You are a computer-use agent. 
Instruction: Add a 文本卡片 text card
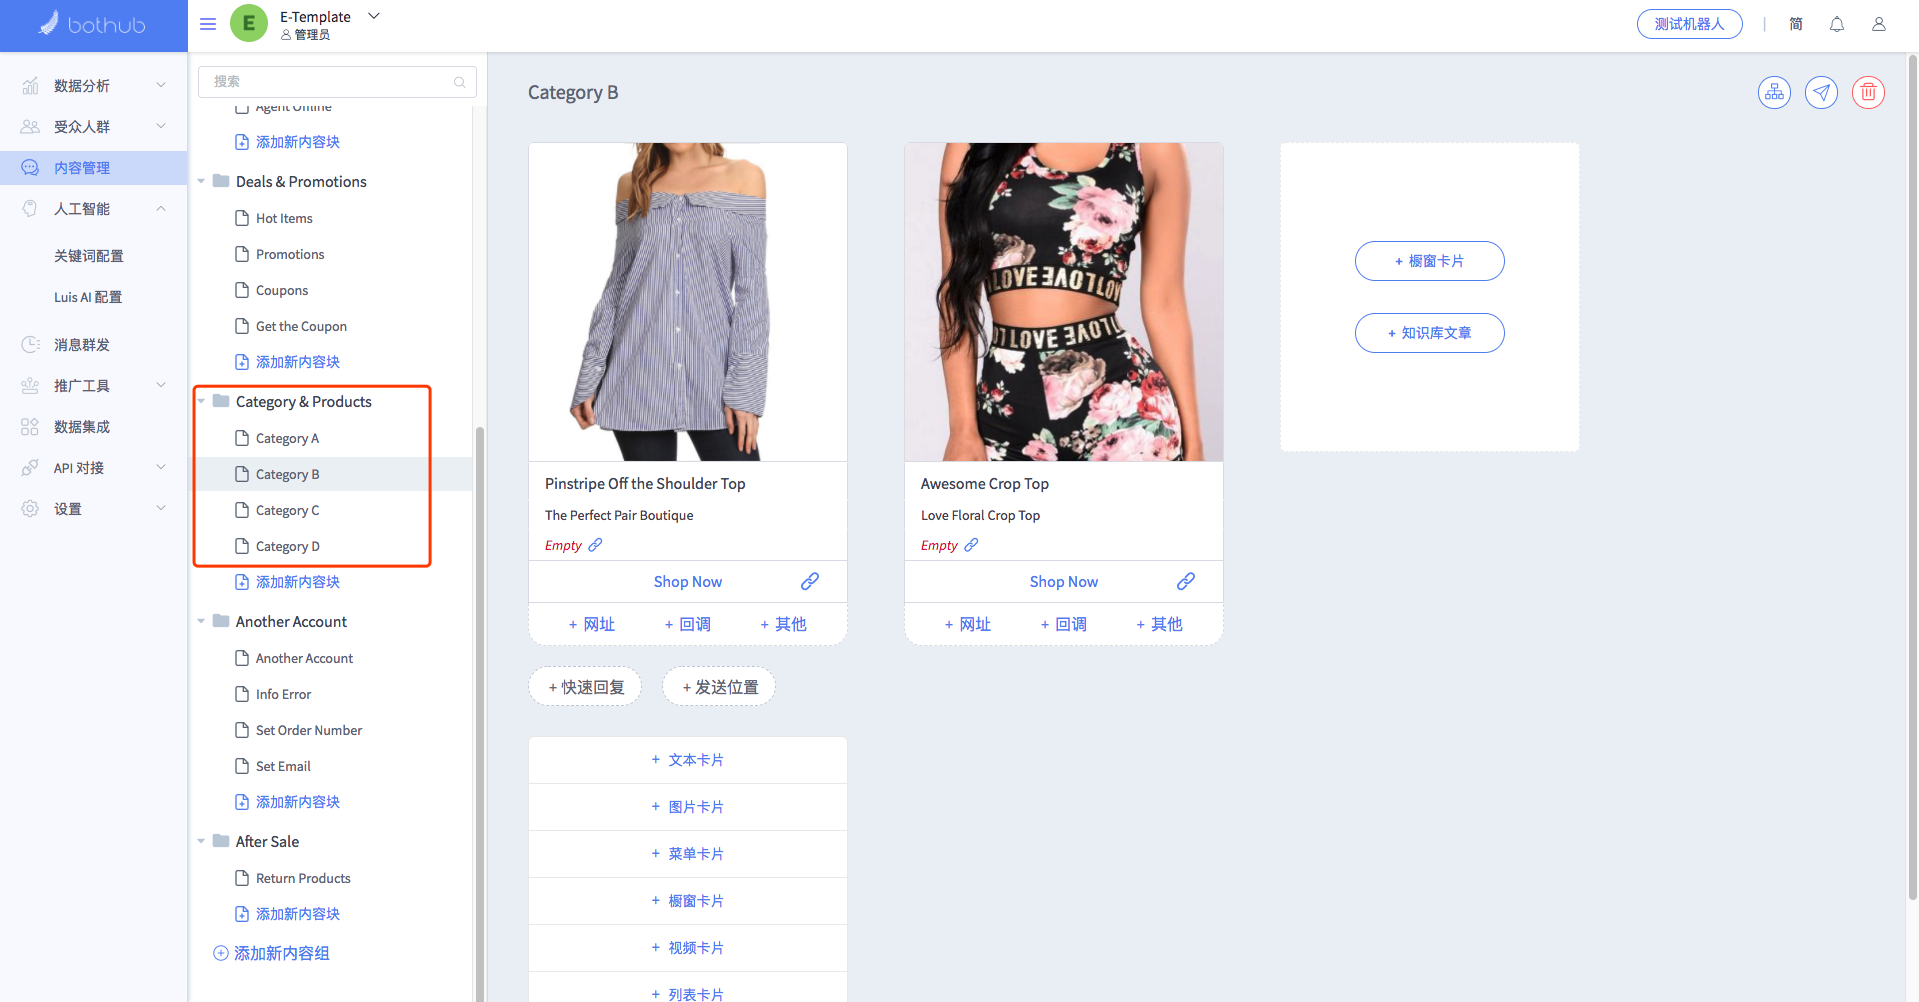click(x=688, y=760)
